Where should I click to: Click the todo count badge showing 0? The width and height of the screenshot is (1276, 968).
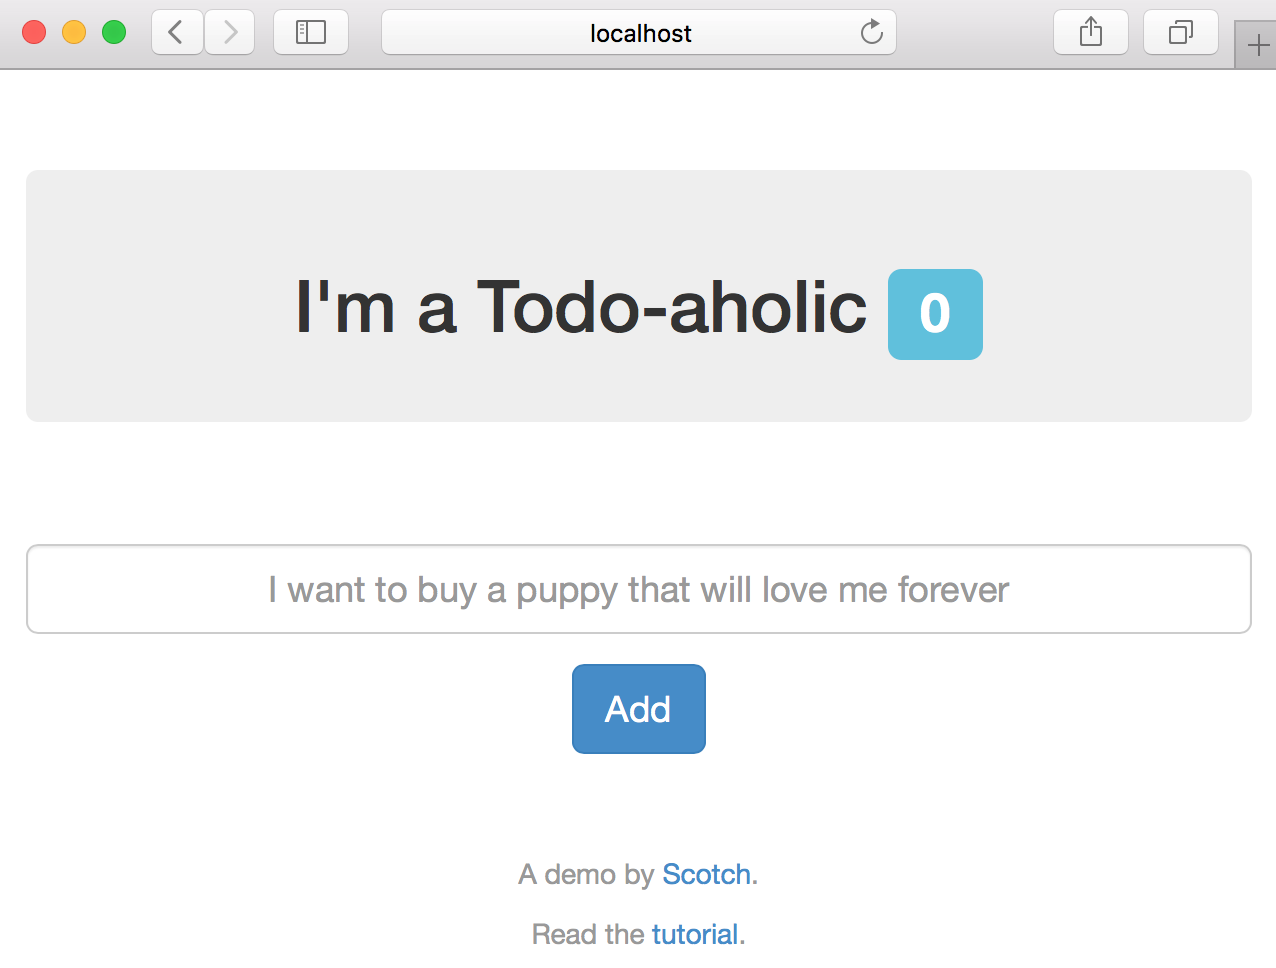point(935,314)
